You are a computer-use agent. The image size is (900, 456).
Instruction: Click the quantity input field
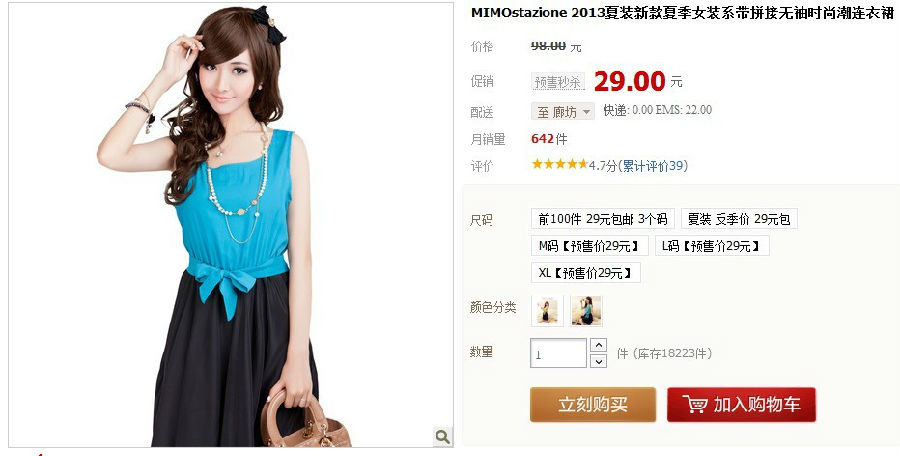click(558, 353)
